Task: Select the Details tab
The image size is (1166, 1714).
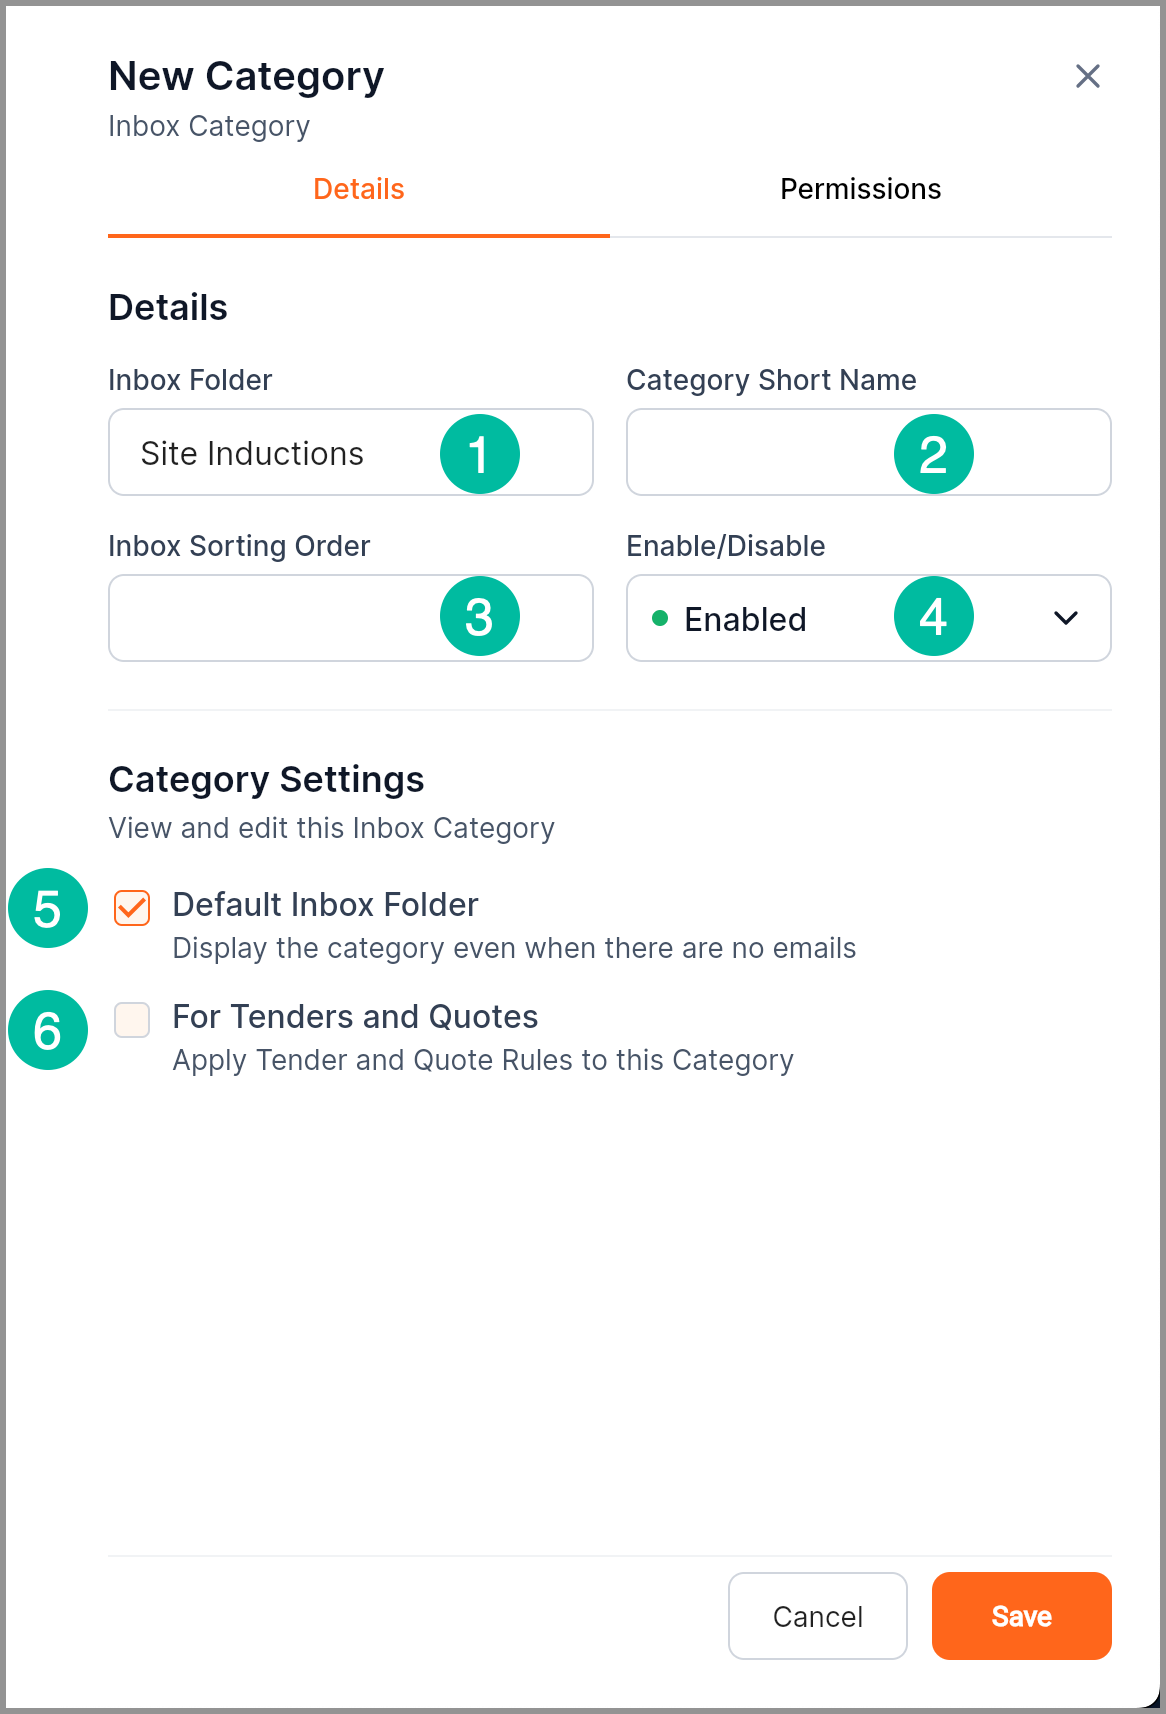Action: click(358, 189)
